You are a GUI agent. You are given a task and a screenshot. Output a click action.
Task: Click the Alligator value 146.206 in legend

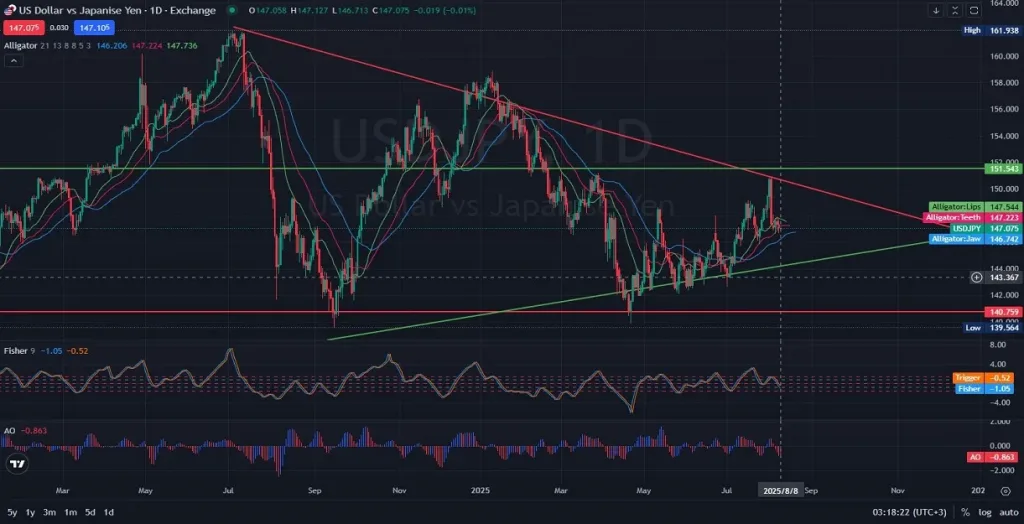(x=112, y=46)
